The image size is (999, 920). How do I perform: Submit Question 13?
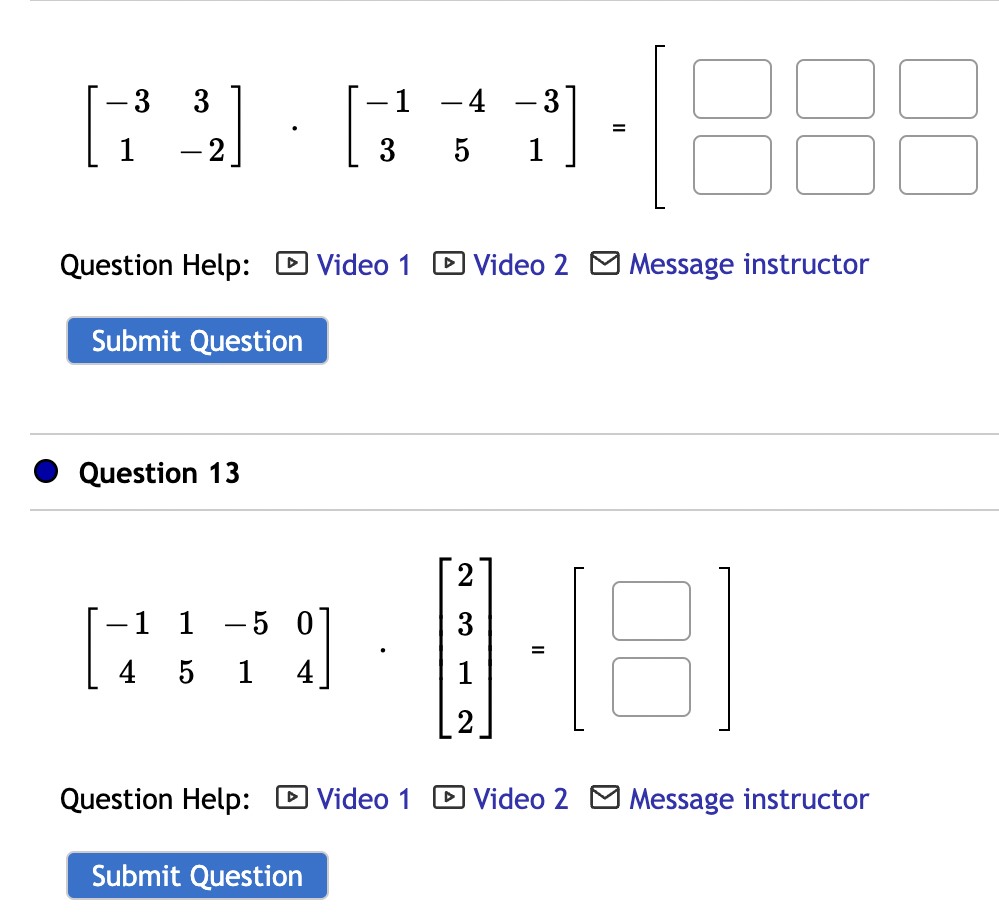pos(196,875)
